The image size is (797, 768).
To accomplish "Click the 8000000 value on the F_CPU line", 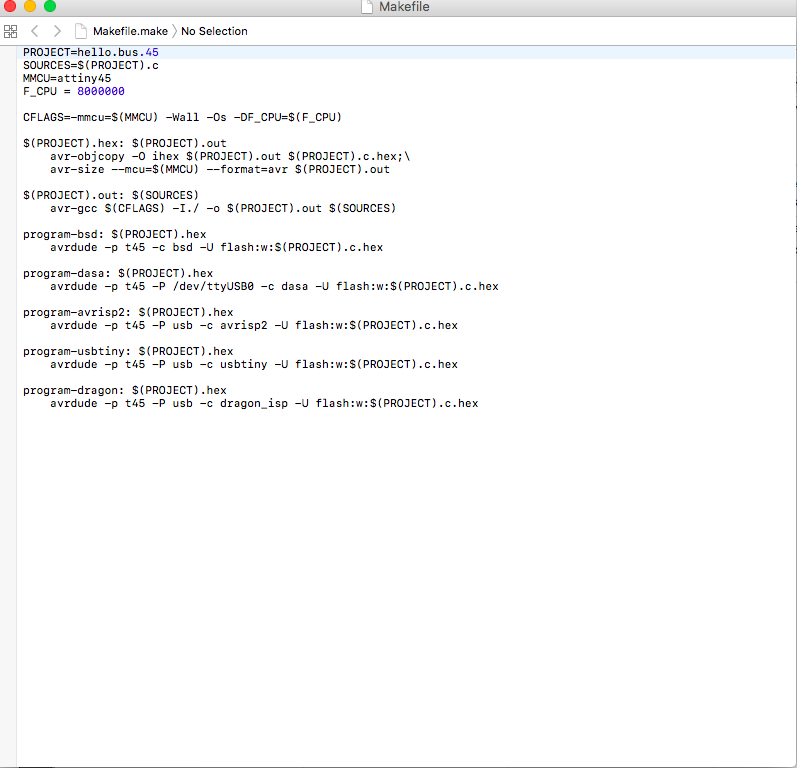I will tap(101, 91).
